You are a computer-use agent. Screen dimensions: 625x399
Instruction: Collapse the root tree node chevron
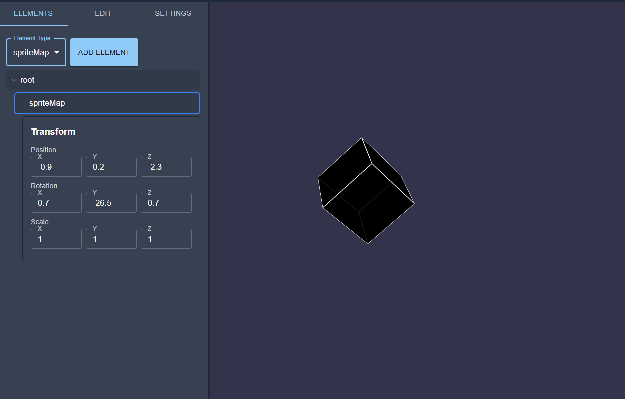coord(14,80)
